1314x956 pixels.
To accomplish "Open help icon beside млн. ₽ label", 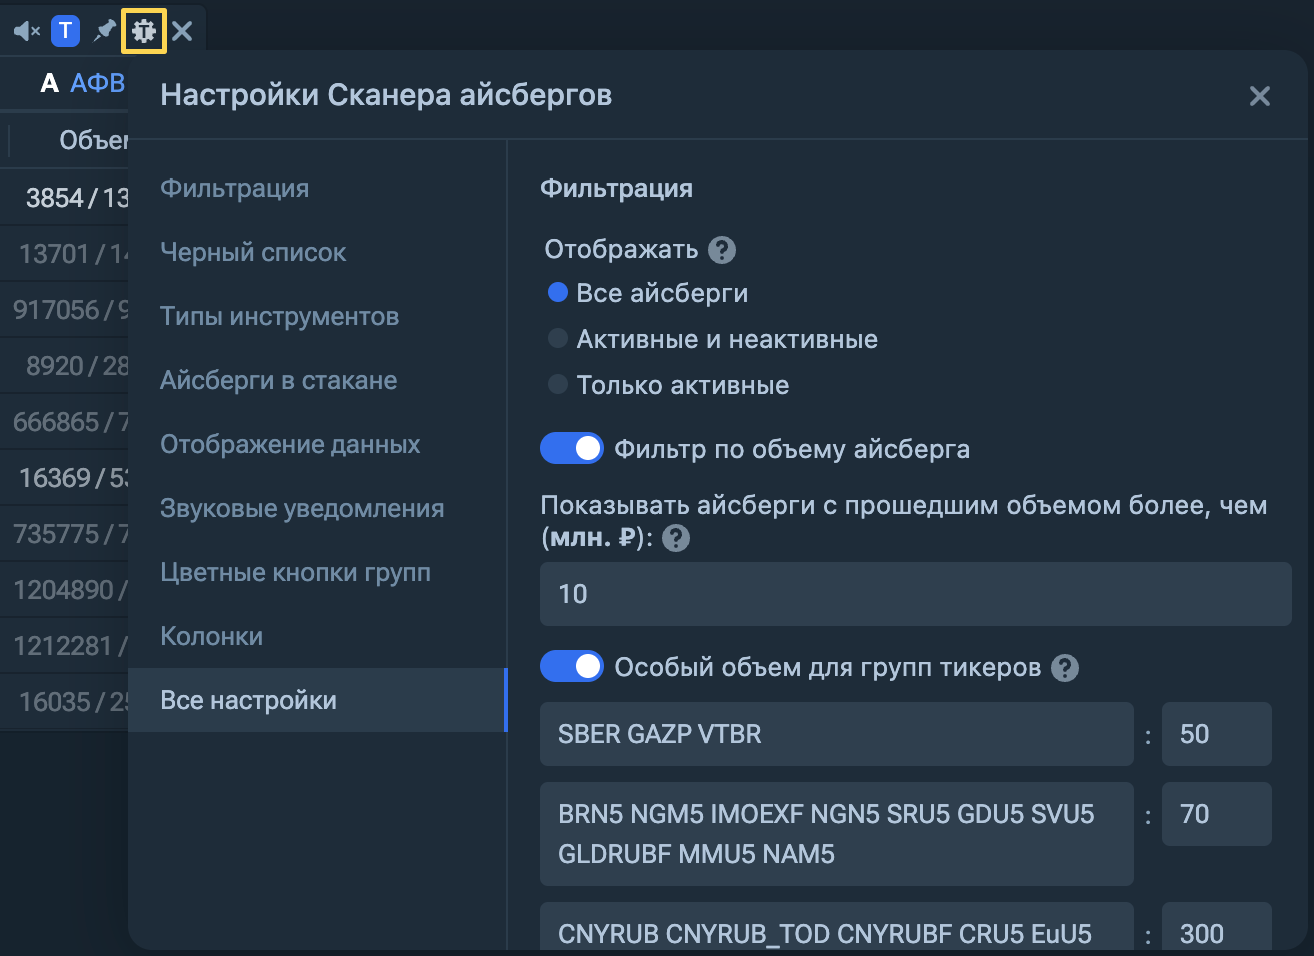I will tap(676, 538).
